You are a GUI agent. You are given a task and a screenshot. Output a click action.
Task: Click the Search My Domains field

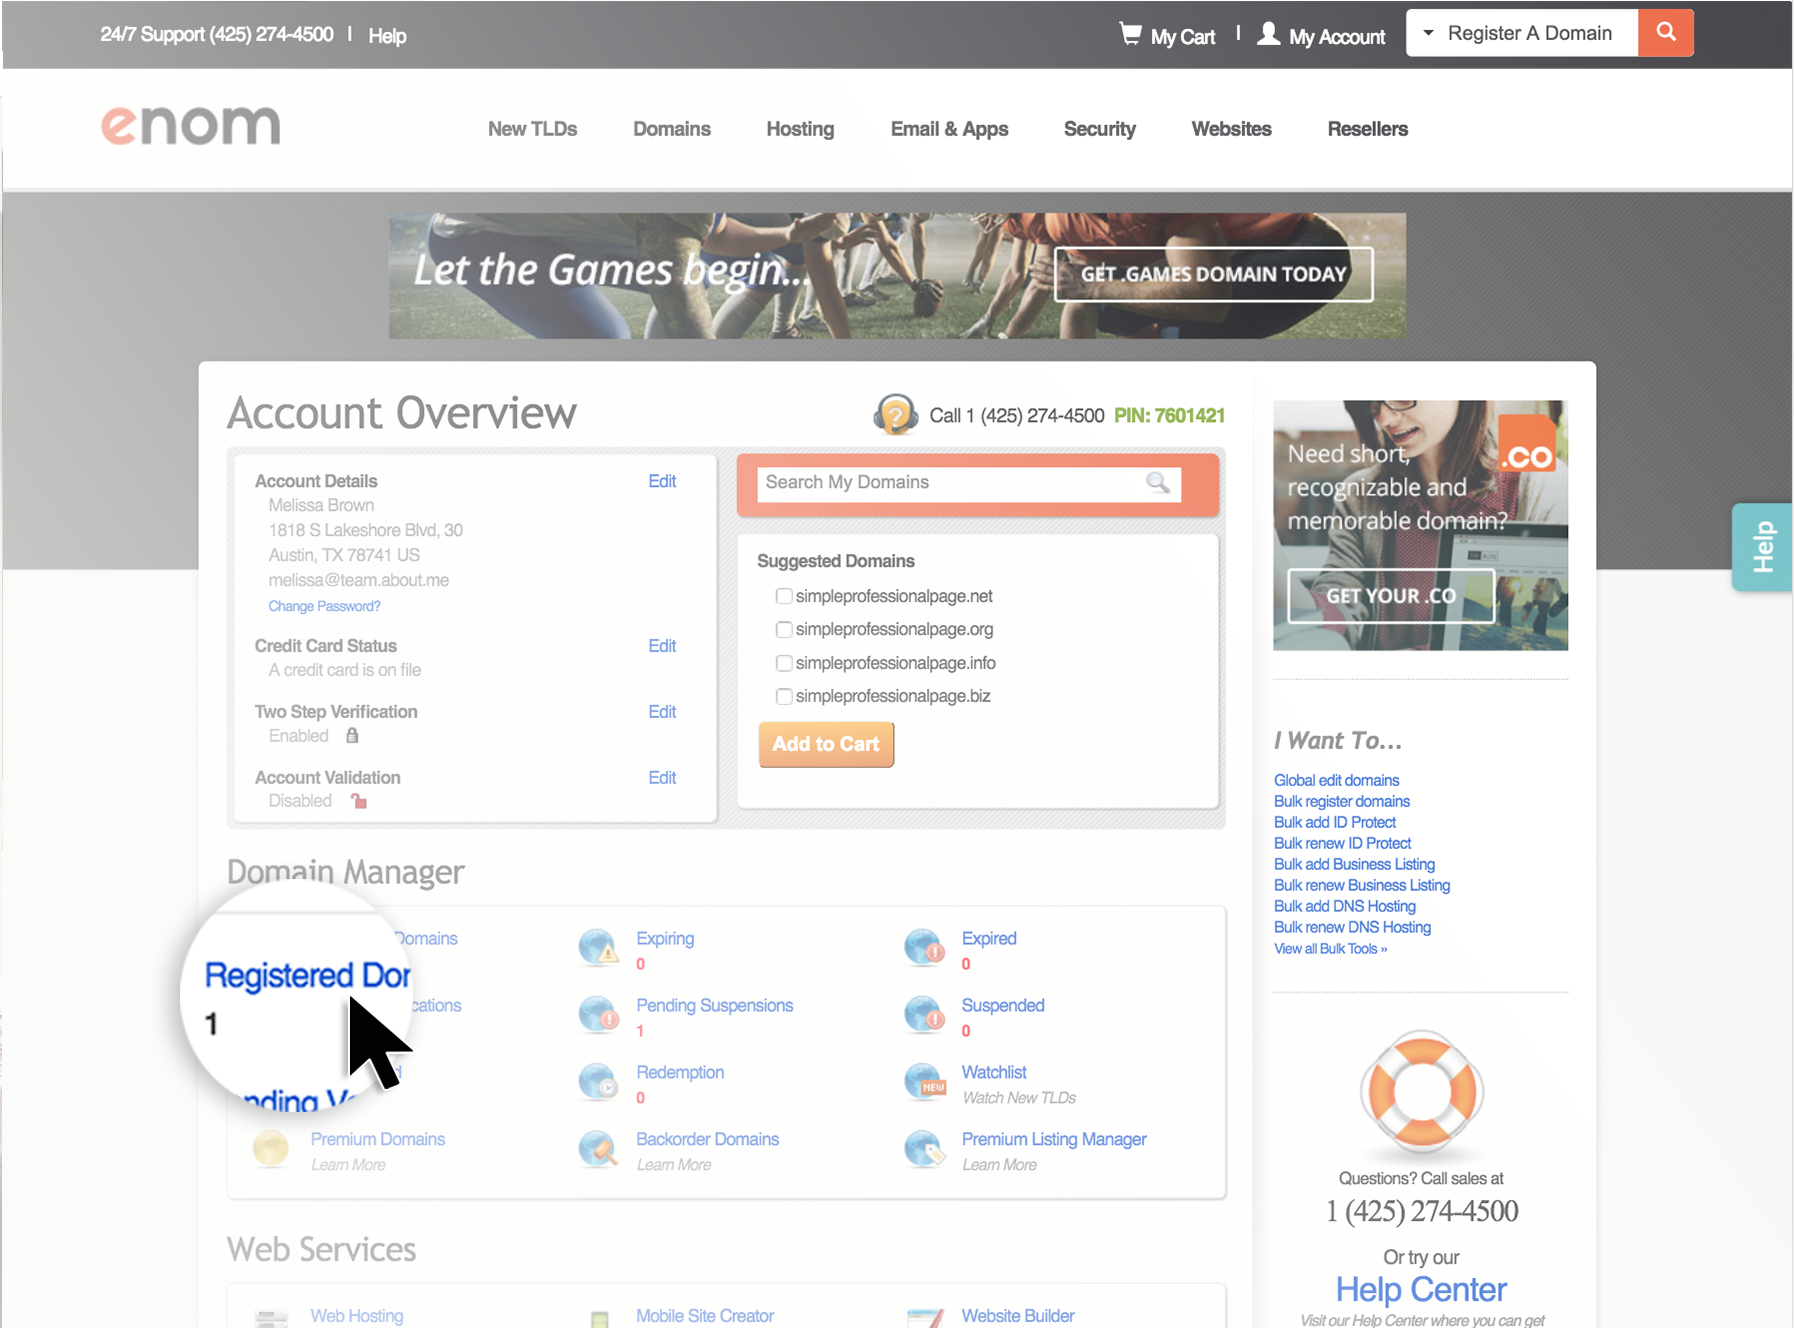(950, 482)
